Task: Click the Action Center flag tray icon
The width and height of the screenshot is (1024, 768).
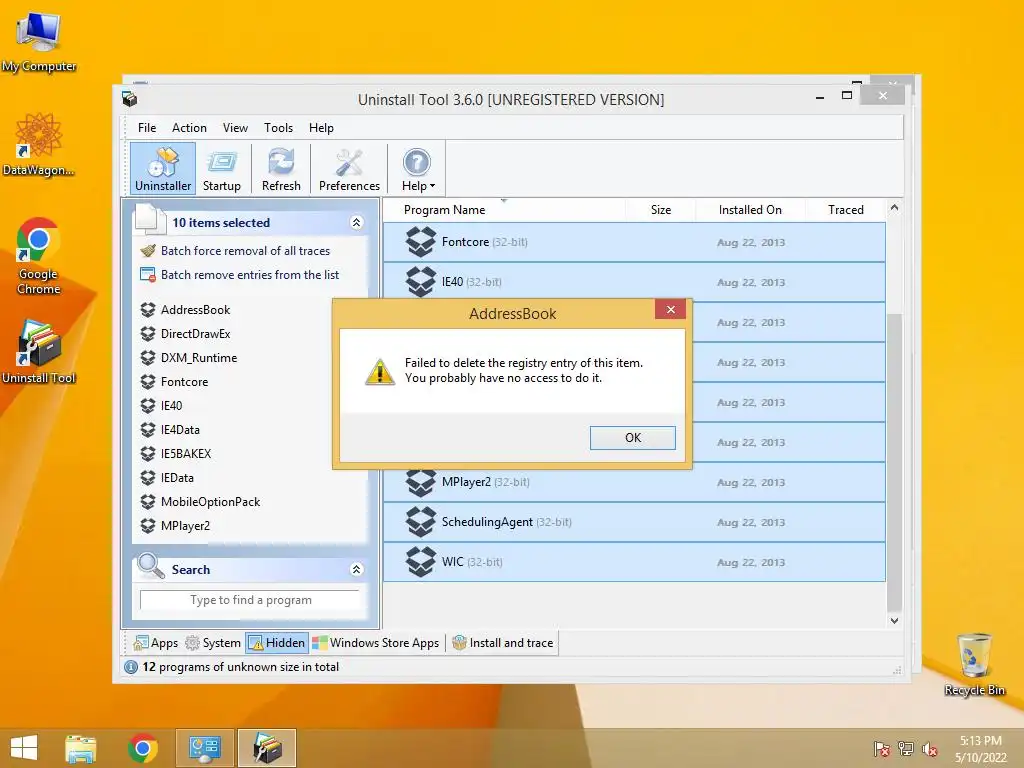Action: (x=882, y=749)
